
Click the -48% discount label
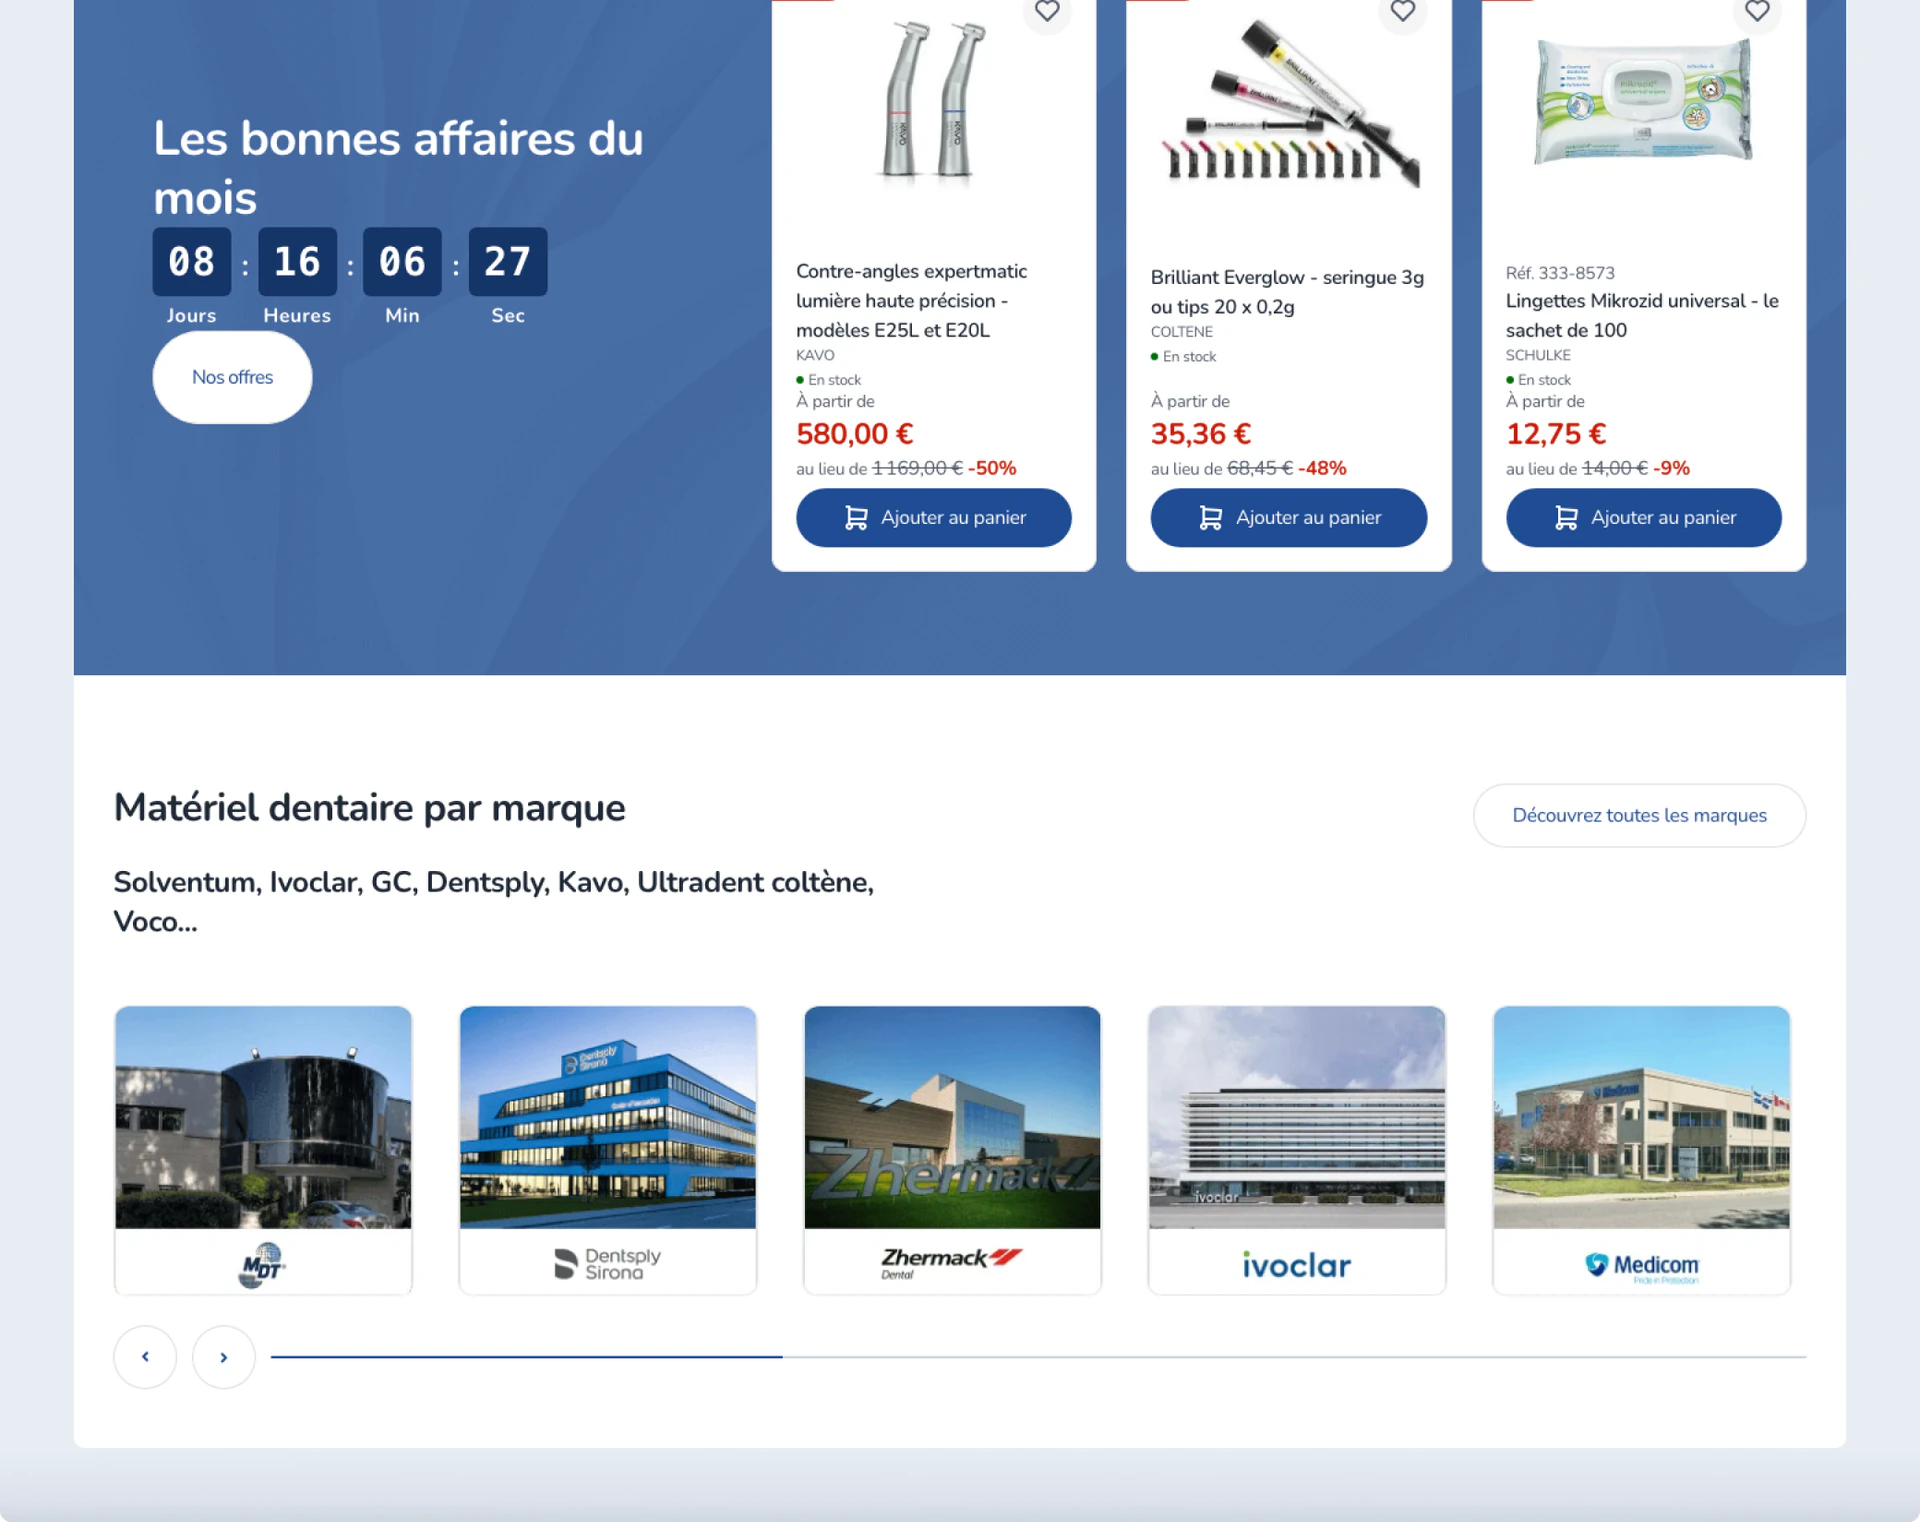point(1322,469)
